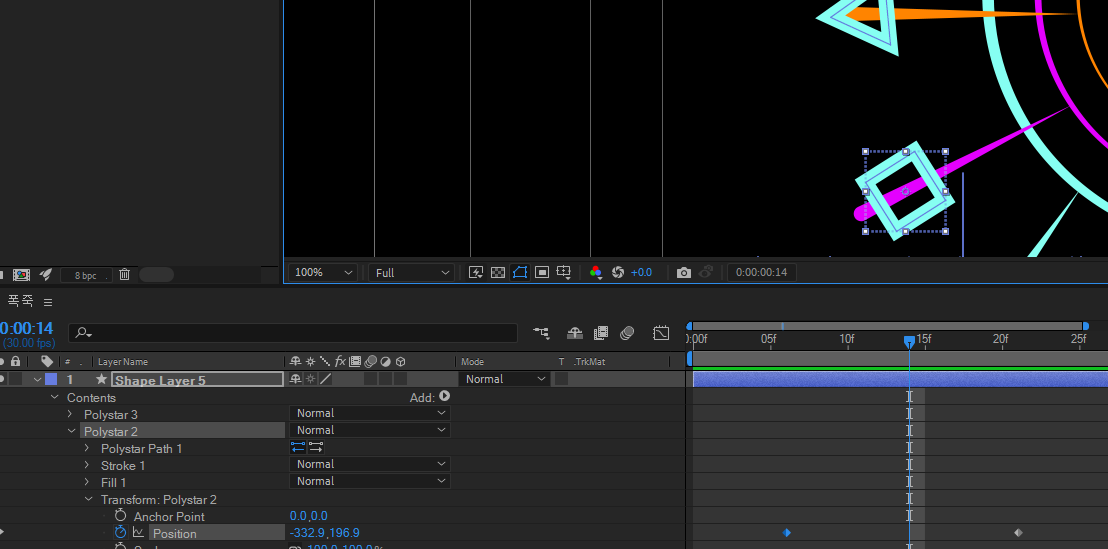Open Polystar 3 Normal blend dropdown
The width and height of the screenshot is (1108, 549).
pos(370,413)
